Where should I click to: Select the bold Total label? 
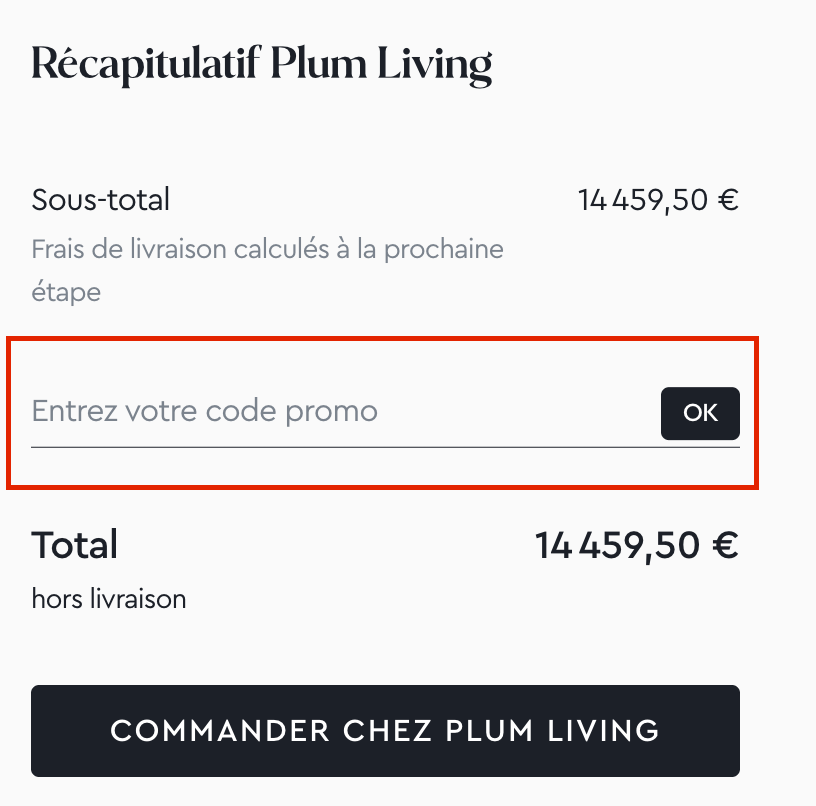coord(75,545)
